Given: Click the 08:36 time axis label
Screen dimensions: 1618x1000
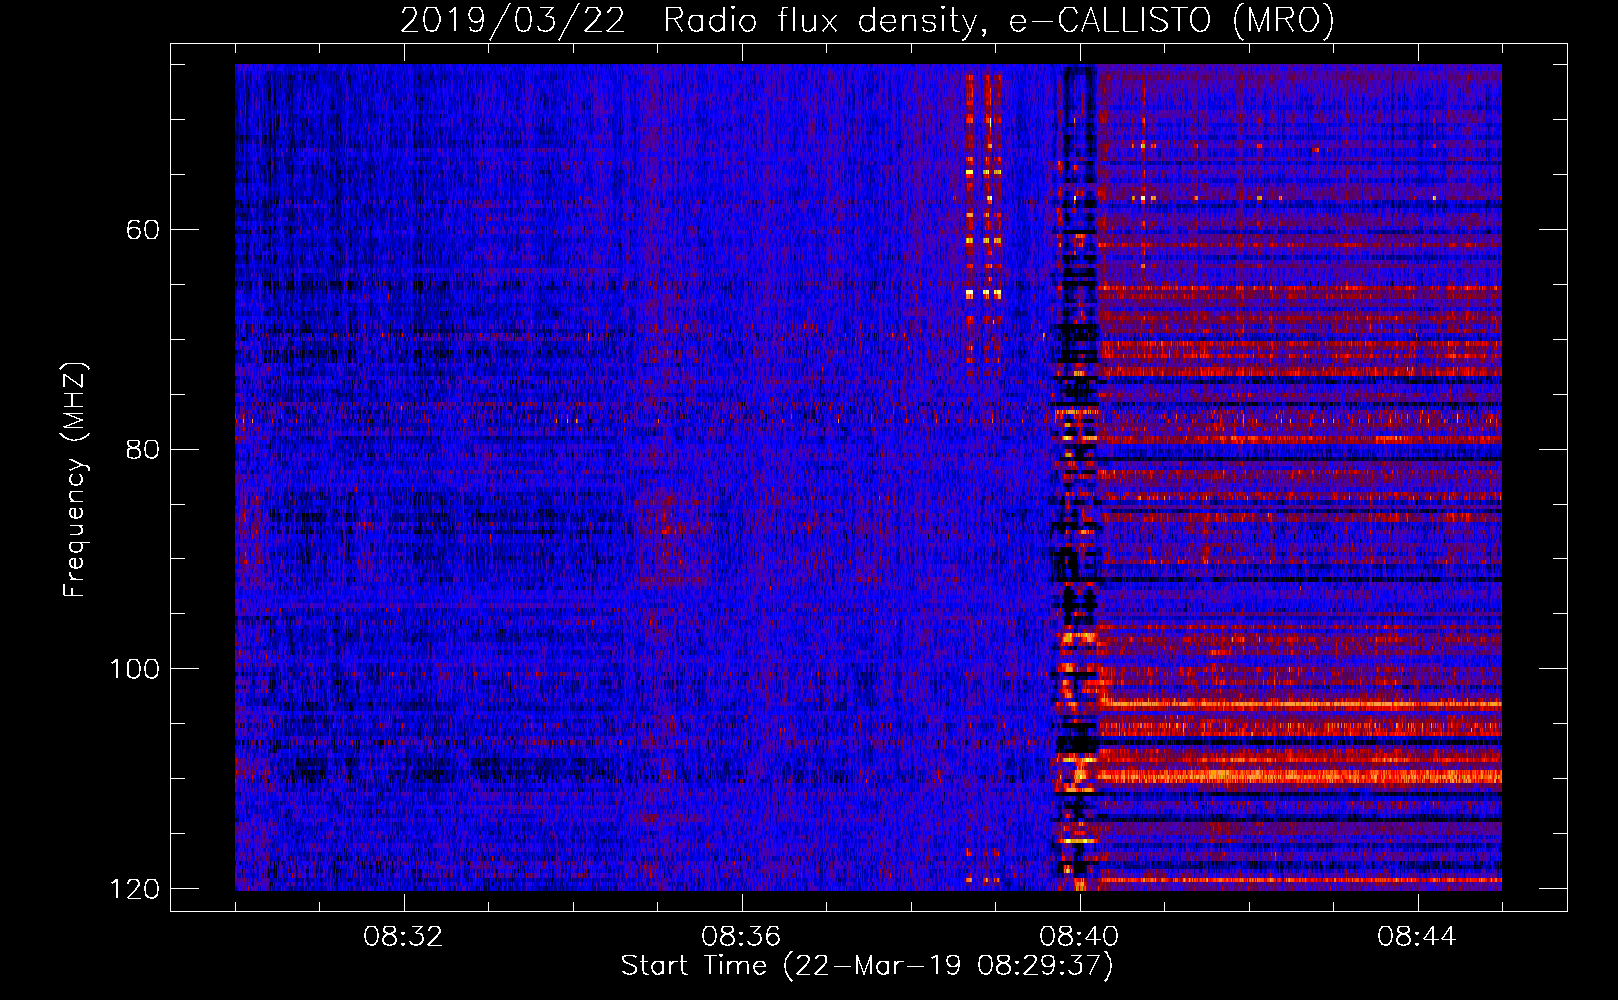Looking at the screenshot, I should 741,937.
